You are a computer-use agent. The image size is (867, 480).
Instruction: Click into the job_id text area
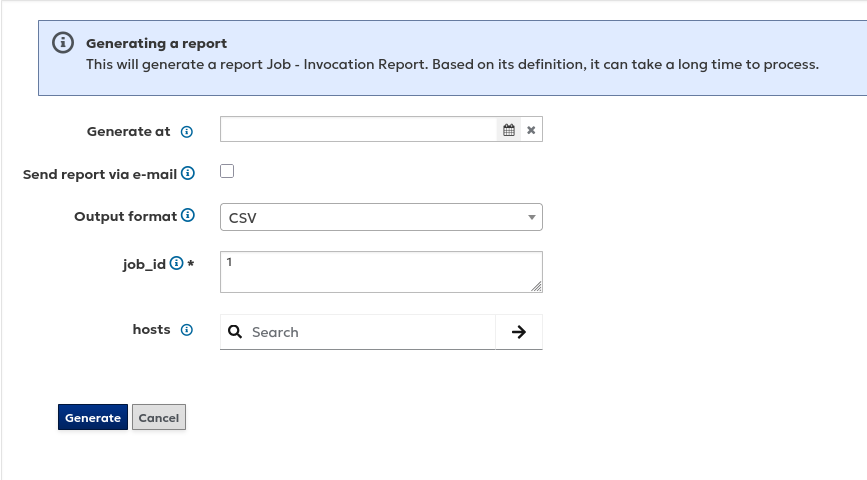click(x=380, y=271)
